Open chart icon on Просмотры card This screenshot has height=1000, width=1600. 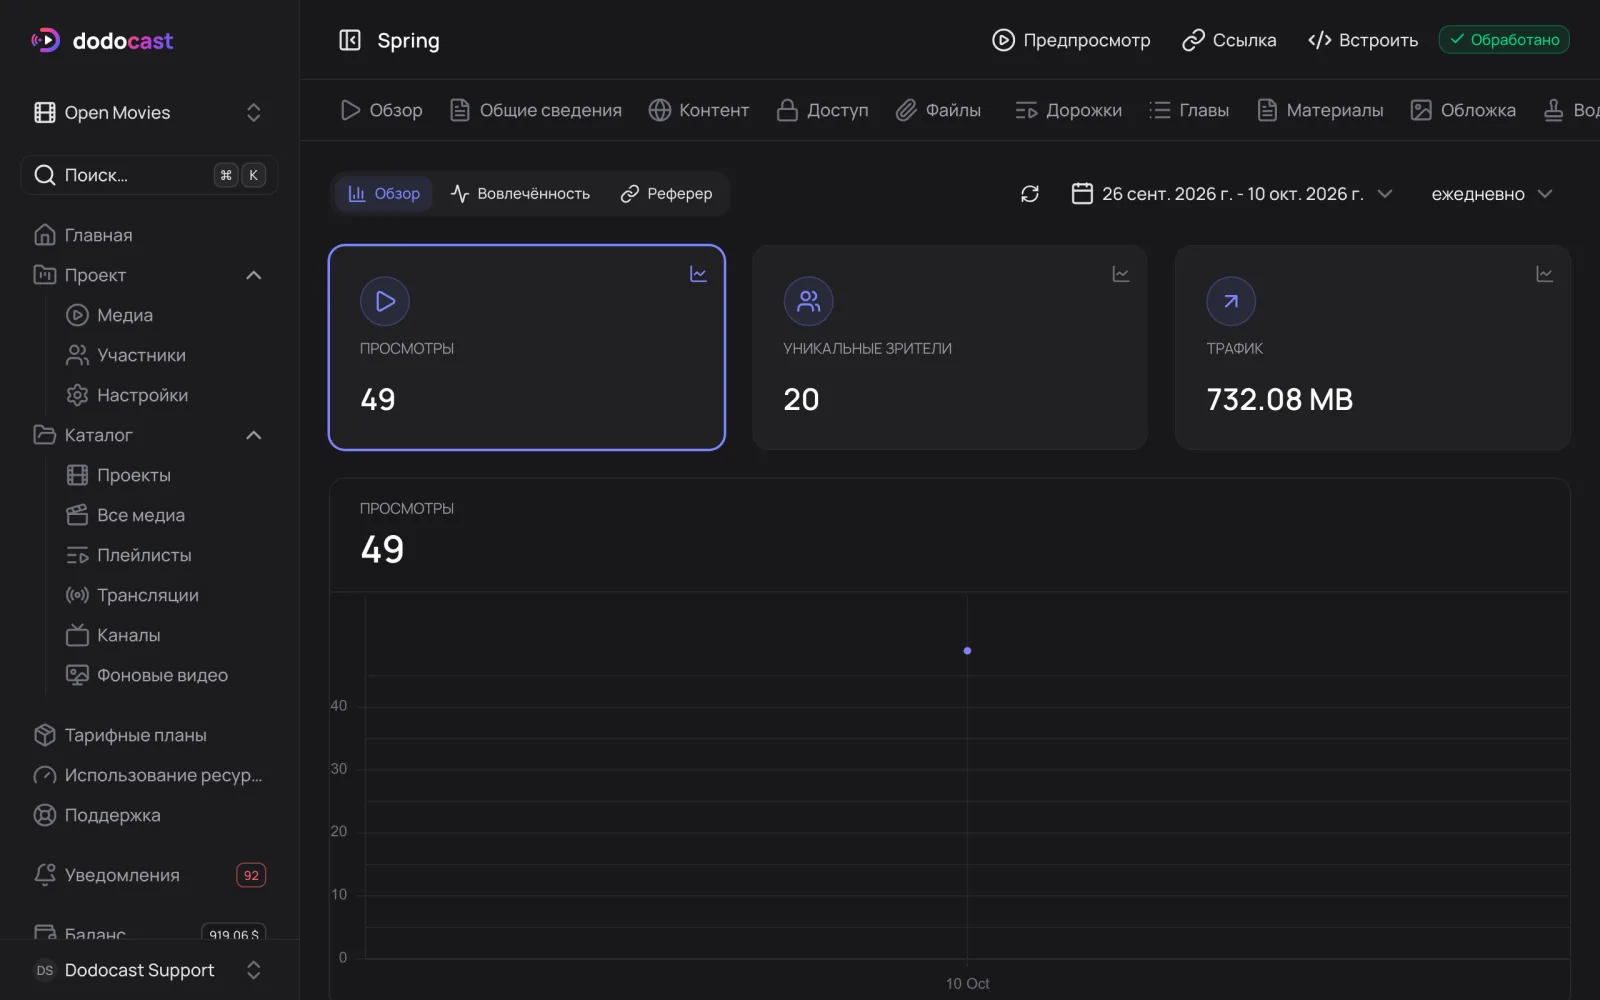tap(698, 274)
